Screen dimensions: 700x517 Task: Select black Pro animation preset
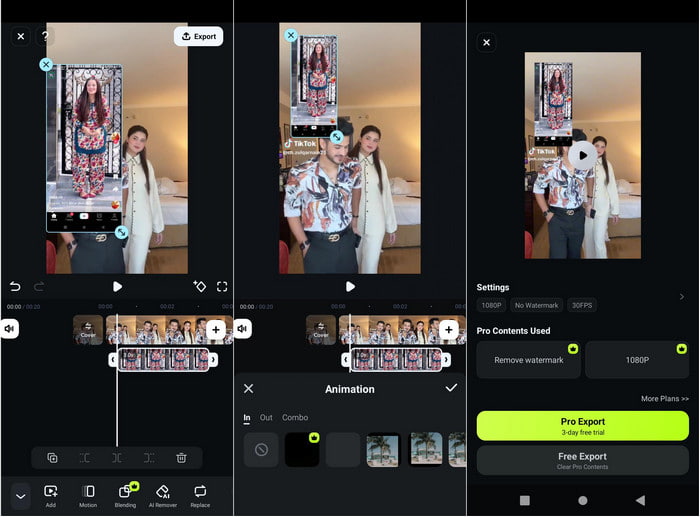[x=302, y=450]
